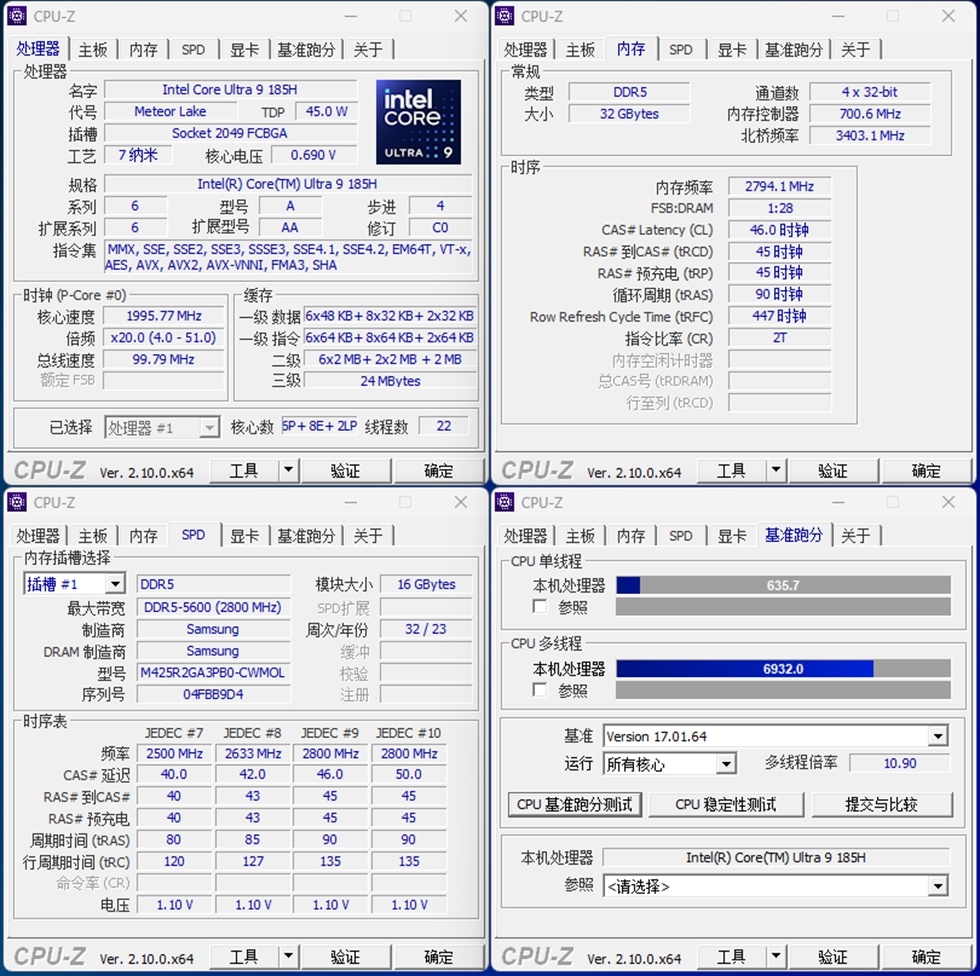Click 线程数 value 22
Image resolution: width=980 pixels, height=976 pixels.
444,426
